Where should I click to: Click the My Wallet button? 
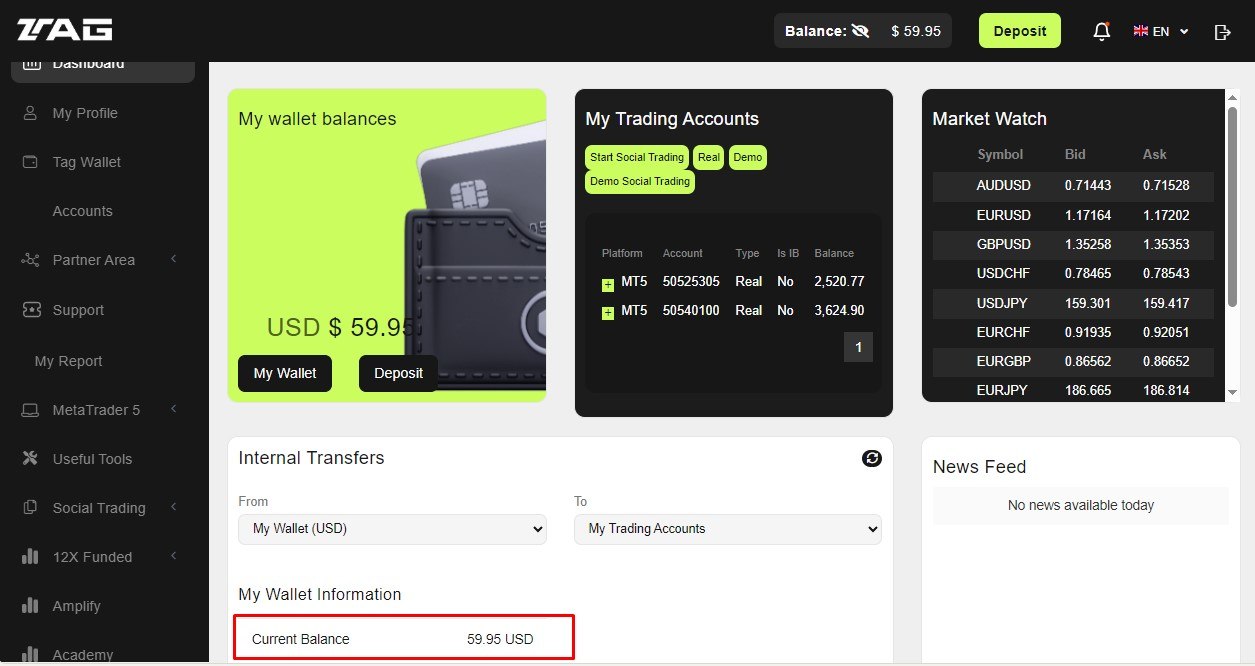coord(284,373)
